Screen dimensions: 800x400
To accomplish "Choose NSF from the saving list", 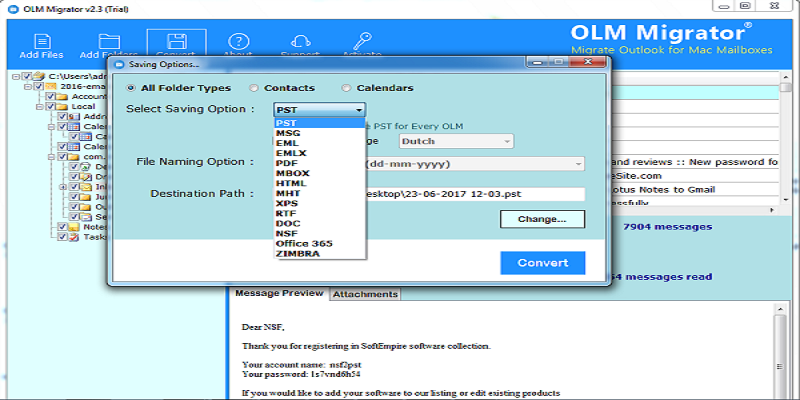I will tap(319, 234).
